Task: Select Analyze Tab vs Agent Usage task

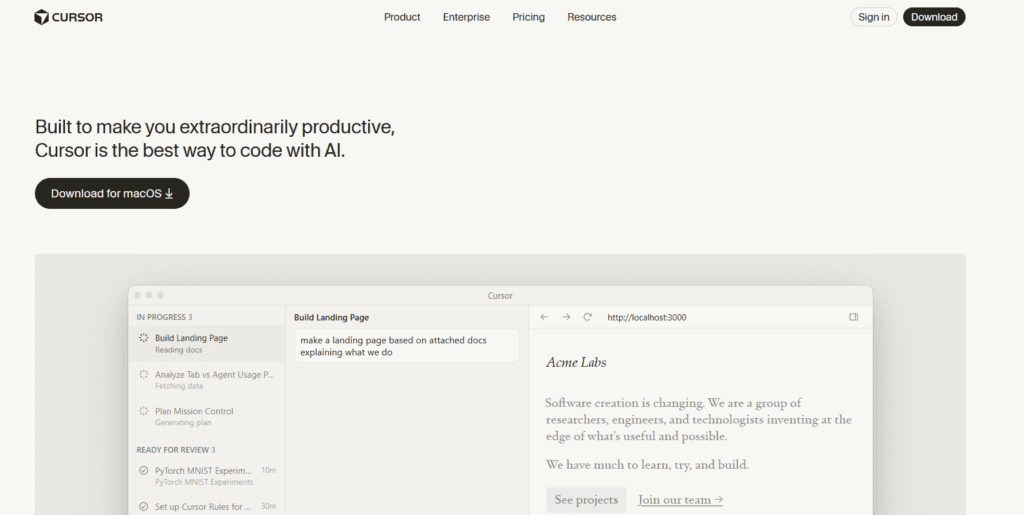Action: point(213,375)
